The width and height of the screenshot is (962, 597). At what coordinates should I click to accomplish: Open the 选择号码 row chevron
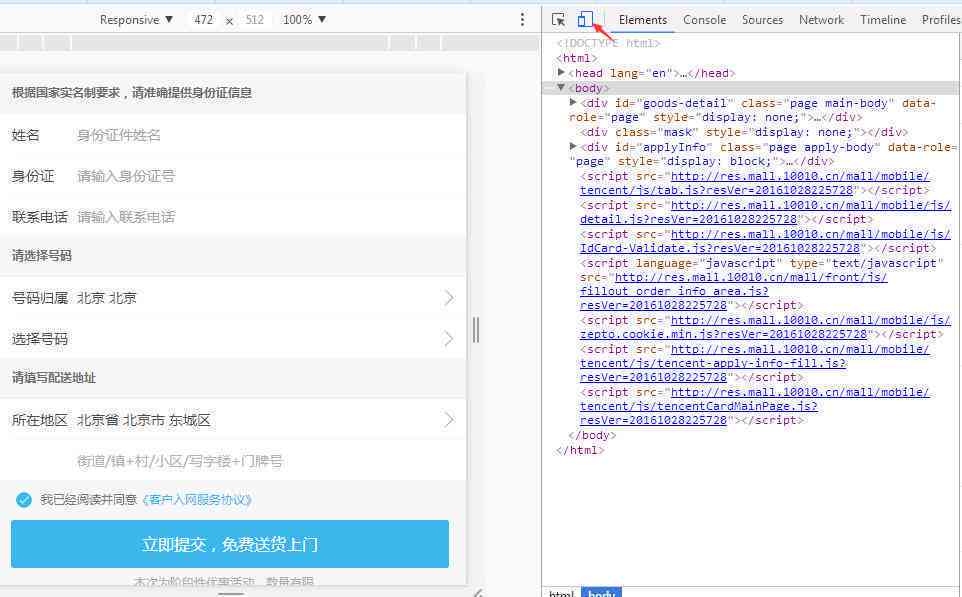pyautogui.click(x=449, y=339)
